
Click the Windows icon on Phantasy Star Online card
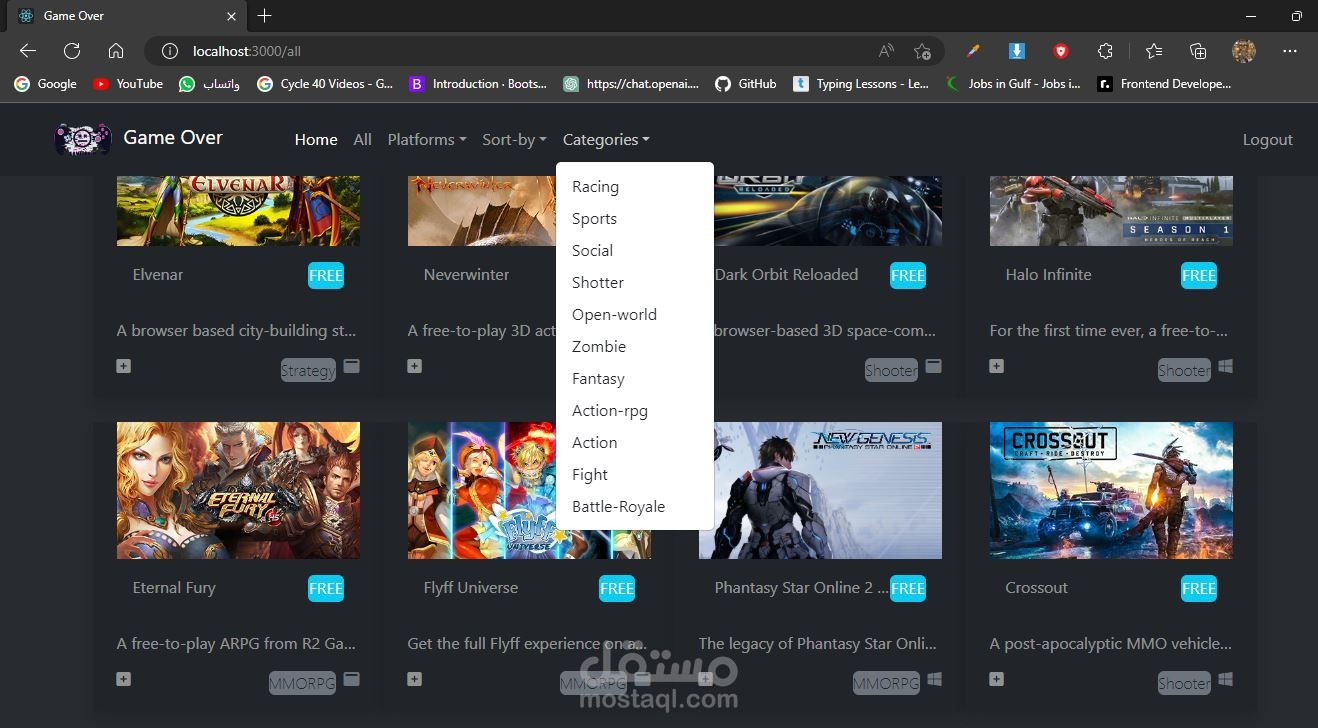pos(934,679)
